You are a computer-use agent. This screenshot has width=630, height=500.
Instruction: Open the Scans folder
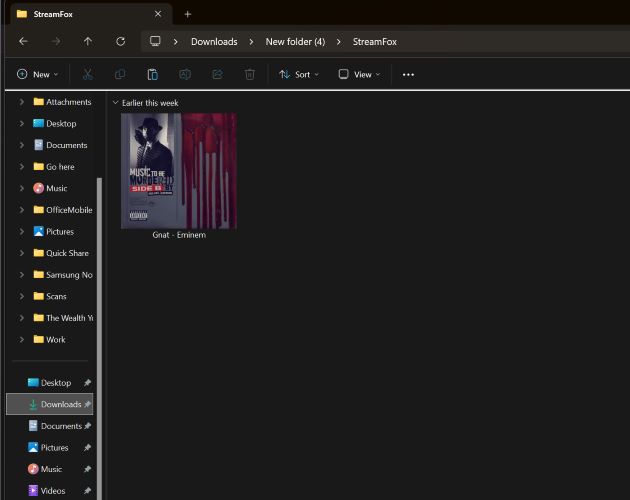click(x=50, y=297)
